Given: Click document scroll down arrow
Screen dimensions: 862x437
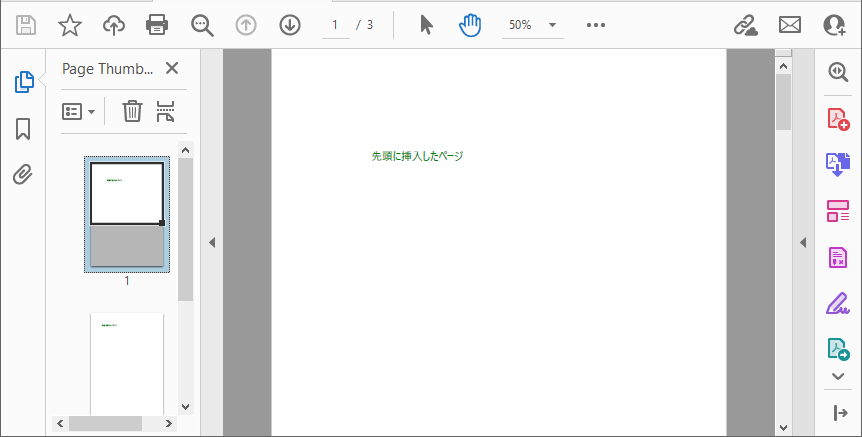Looking at the screenshot, I should (783, 428).
